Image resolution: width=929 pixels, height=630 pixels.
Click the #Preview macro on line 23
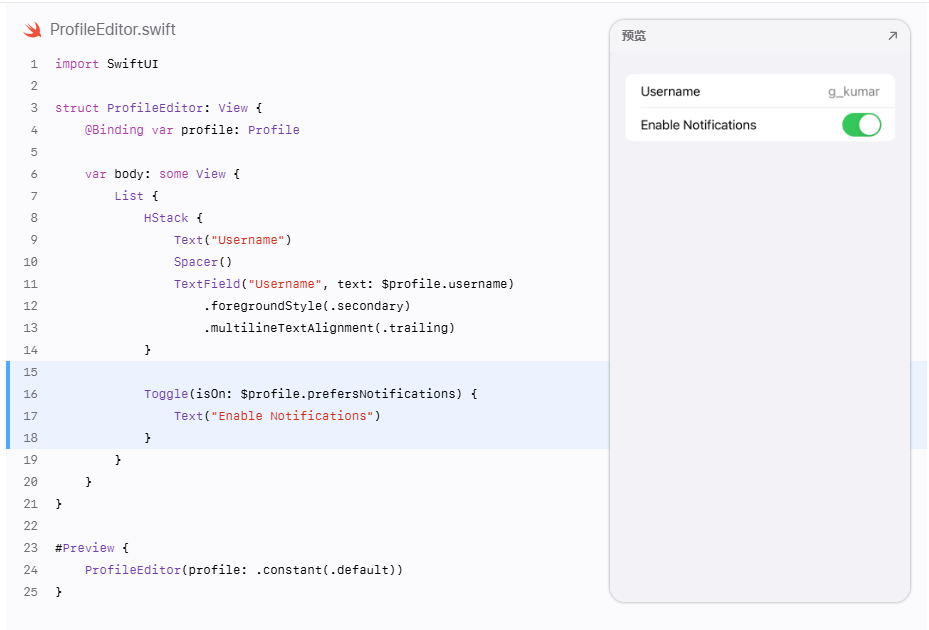[85, 548]
